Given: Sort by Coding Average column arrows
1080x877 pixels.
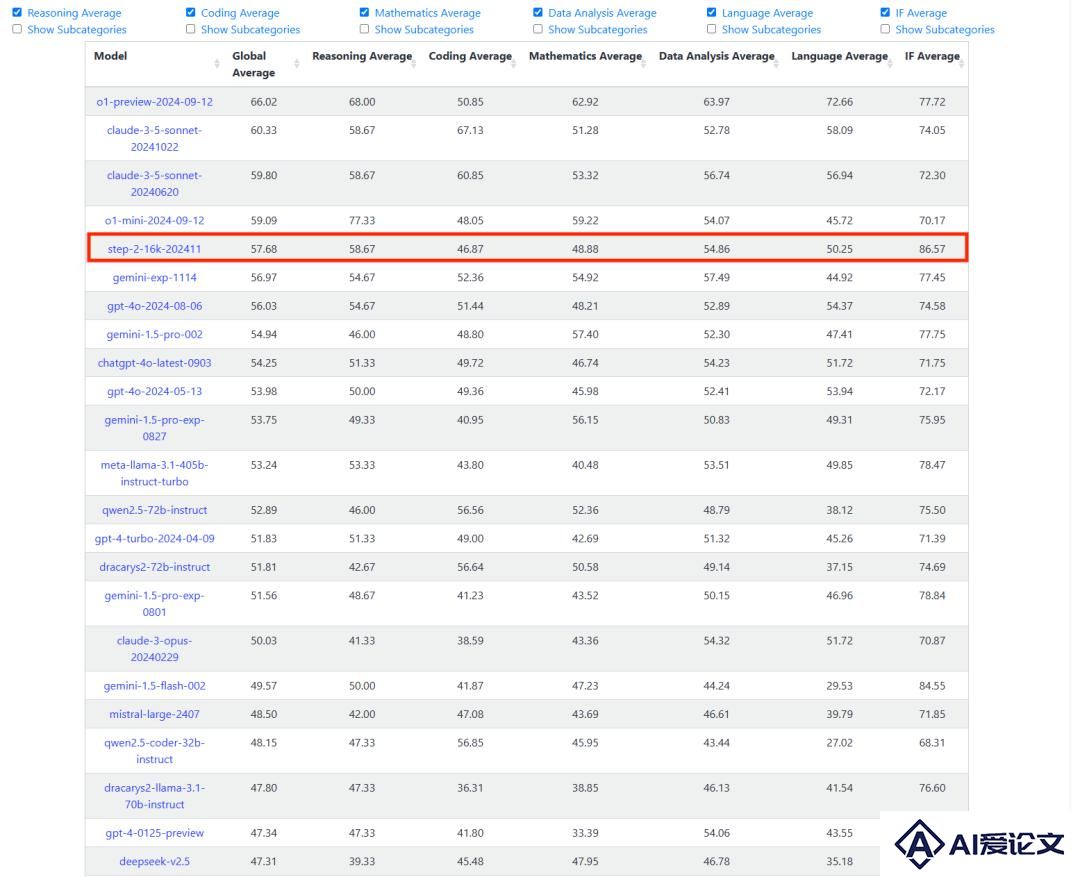Looking at the screenshot, I should (x=514, y=64).
